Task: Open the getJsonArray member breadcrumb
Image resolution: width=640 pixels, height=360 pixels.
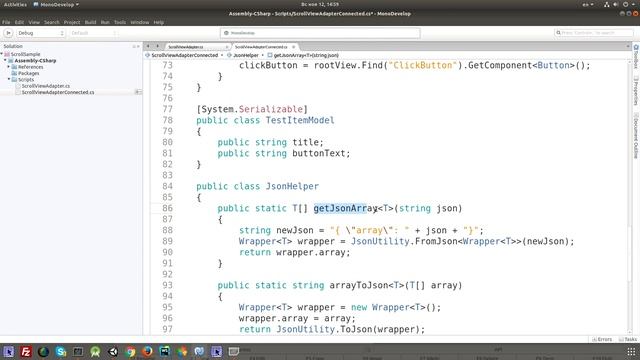Action: (303, 55)
